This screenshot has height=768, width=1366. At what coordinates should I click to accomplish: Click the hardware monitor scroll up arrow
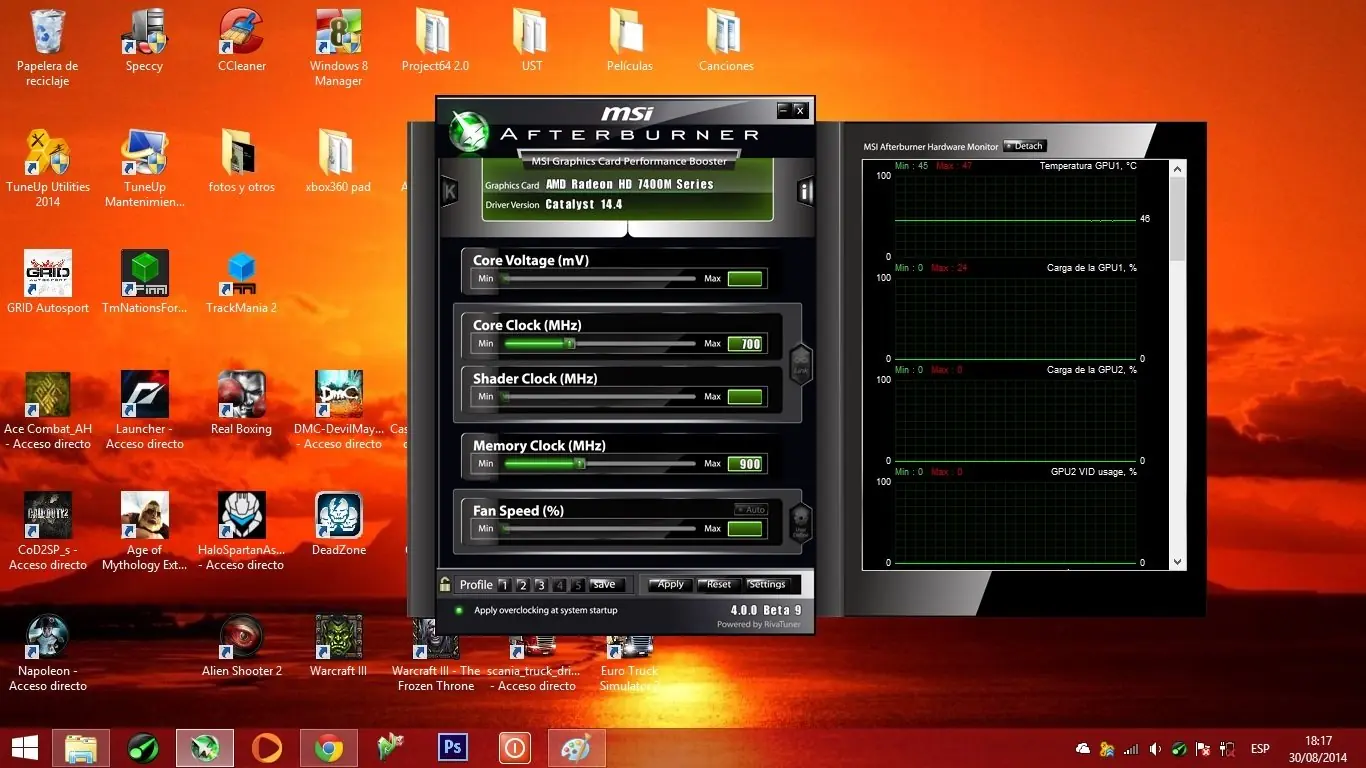click(1177, 167)
